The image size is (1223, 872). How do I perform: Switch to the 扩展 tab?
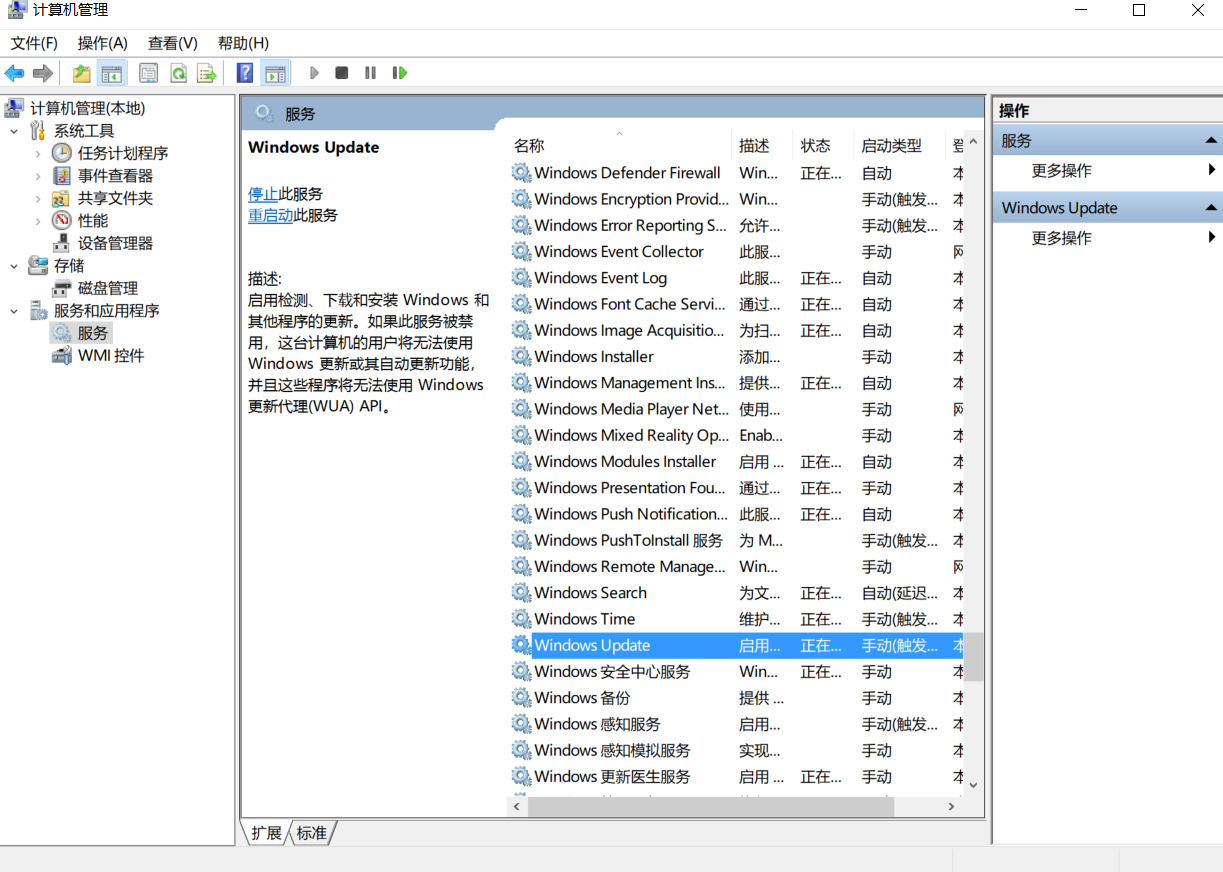[266, 832]
